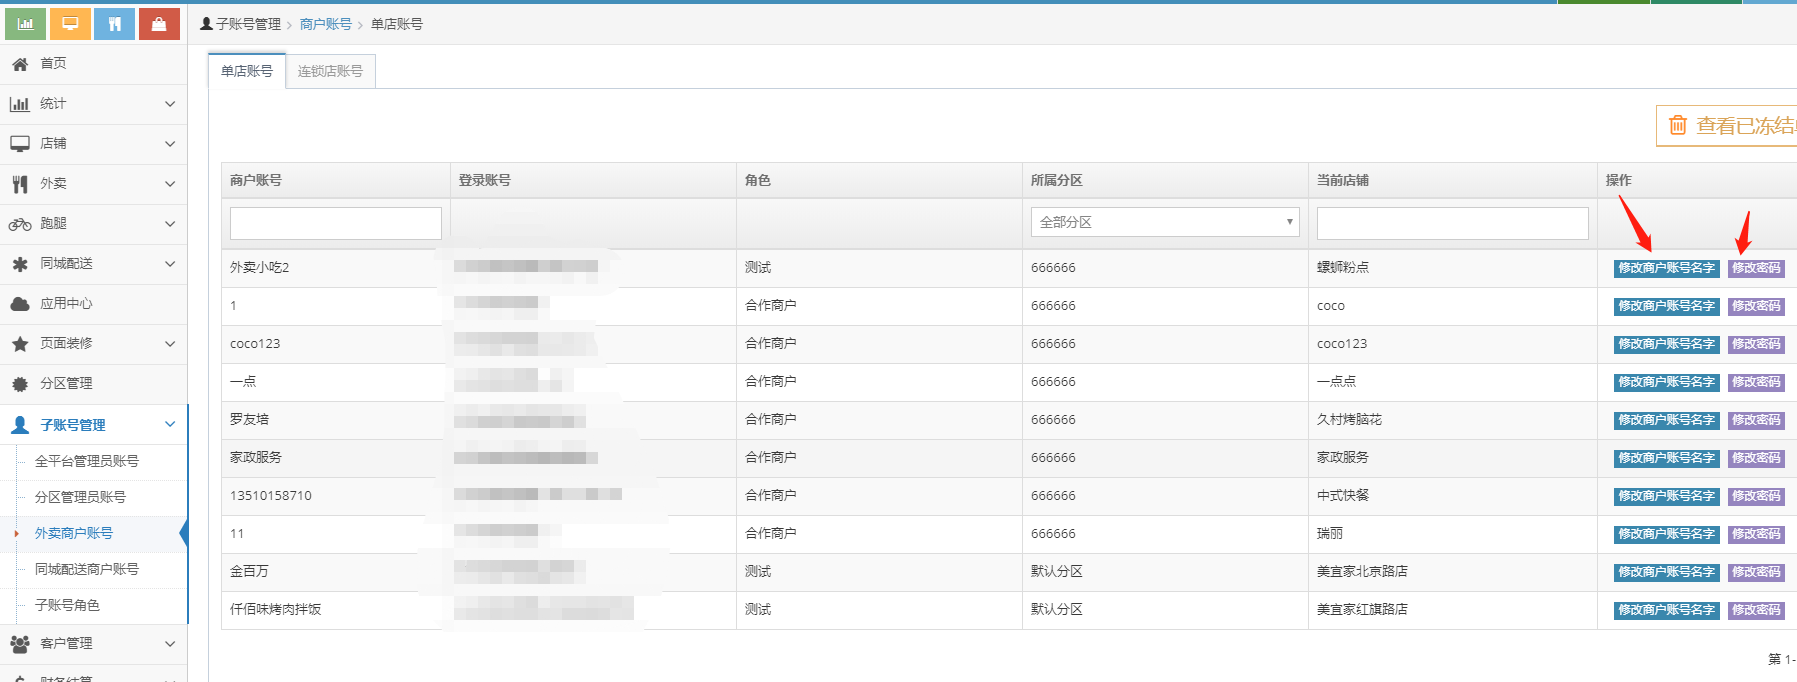Focus the 商户账号 filter input box

[335, 223]
